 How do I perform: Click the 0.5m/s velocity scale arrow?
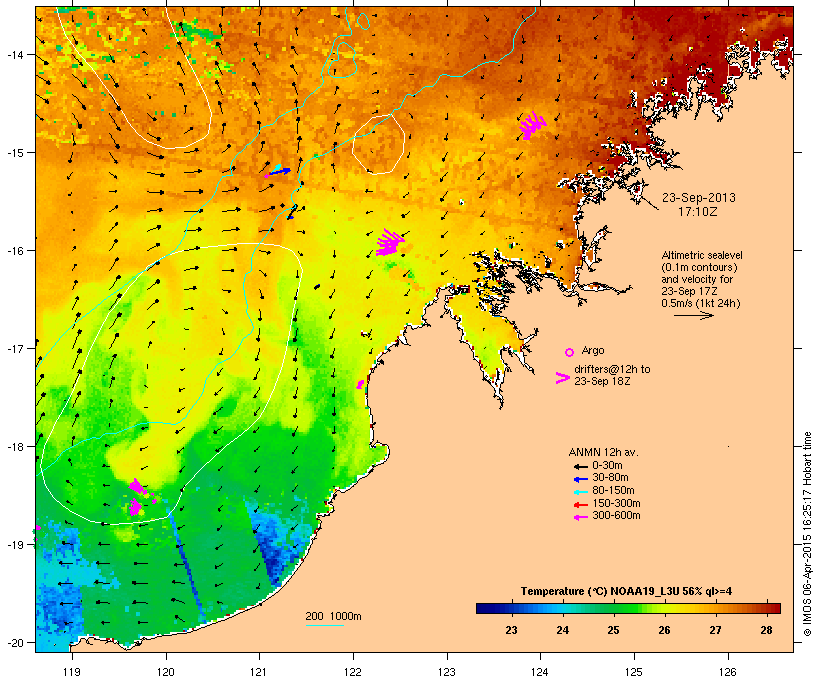693,315
